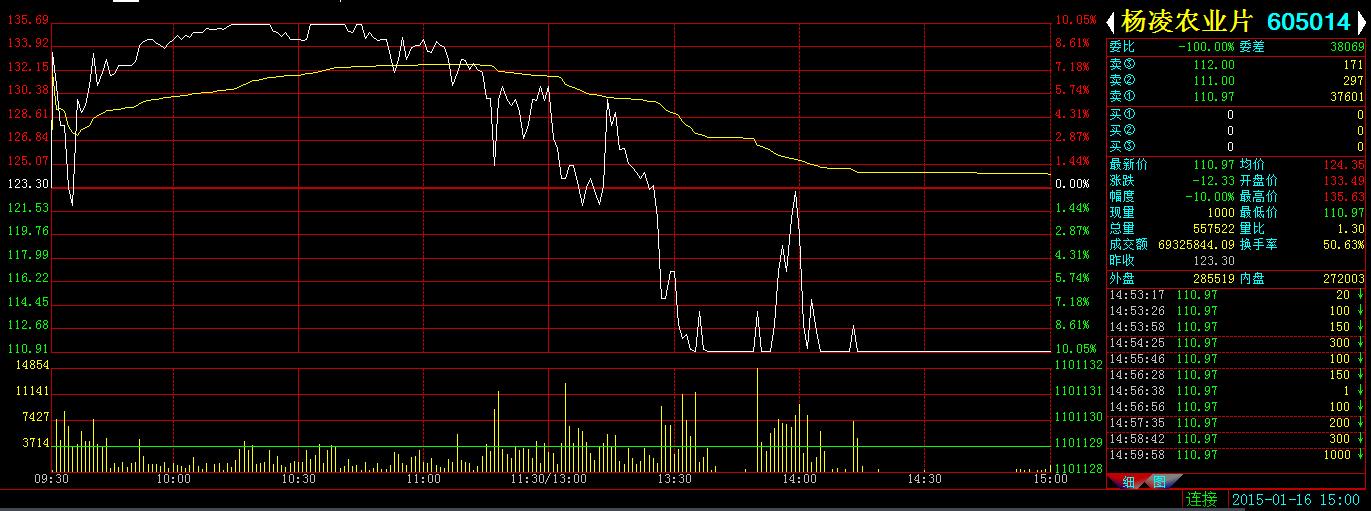Click the 2015-01-16 15:00 date readout

point(1298,499)
